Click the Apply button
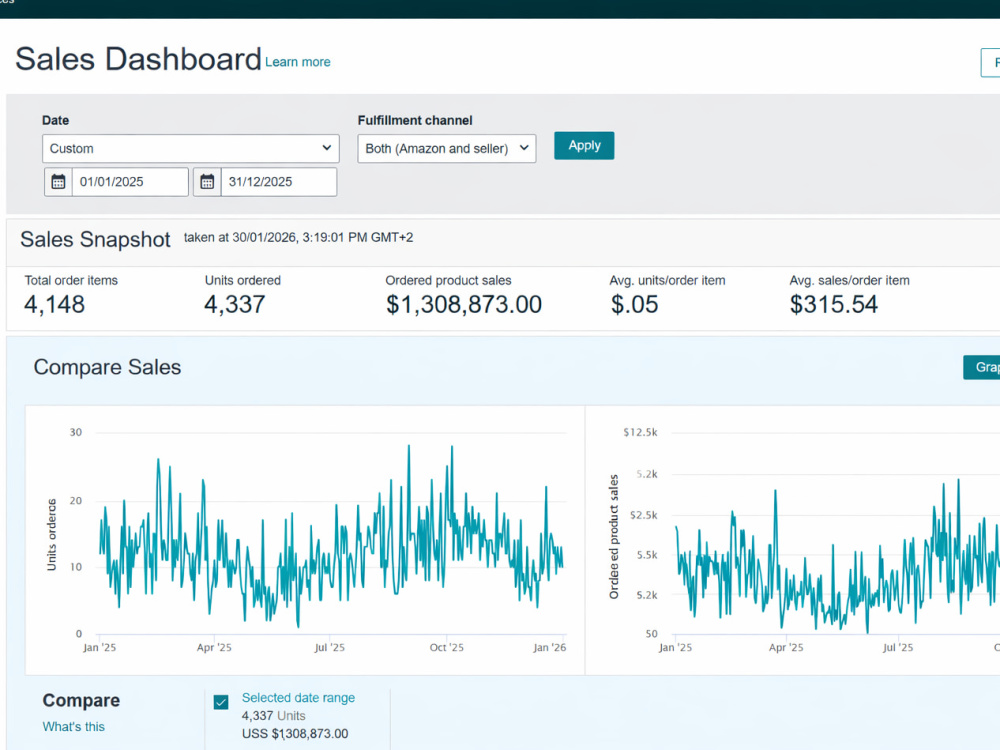Image resolution: width=1000 pixels, height=750 pixels. click(x=584, y=145)
